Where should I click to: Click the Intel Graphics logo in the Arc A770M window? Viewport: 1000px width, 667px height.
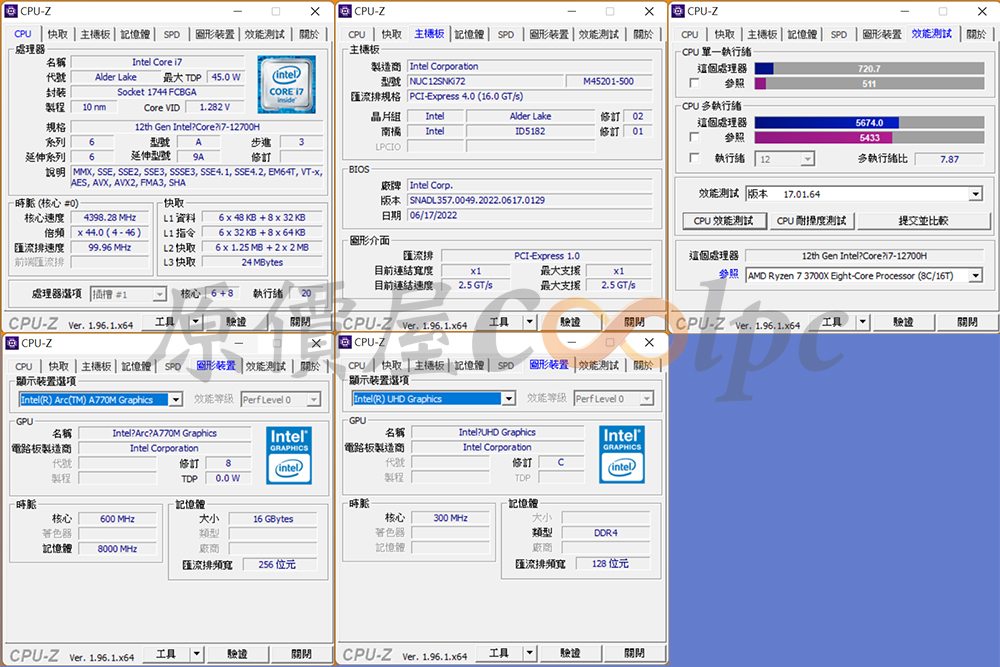point(289,455)
